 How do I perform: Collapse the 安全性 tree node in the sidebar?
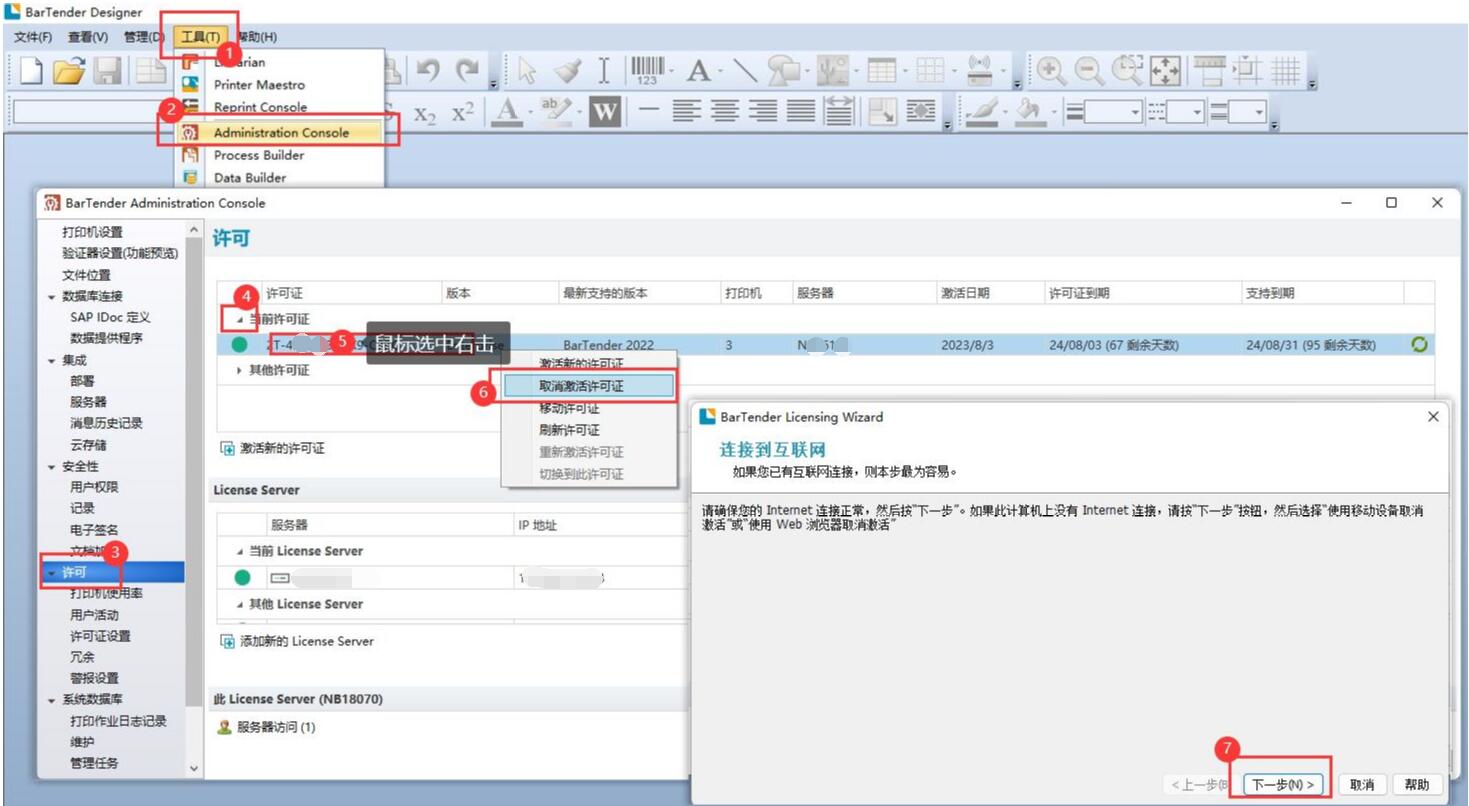tap(52, 467)
